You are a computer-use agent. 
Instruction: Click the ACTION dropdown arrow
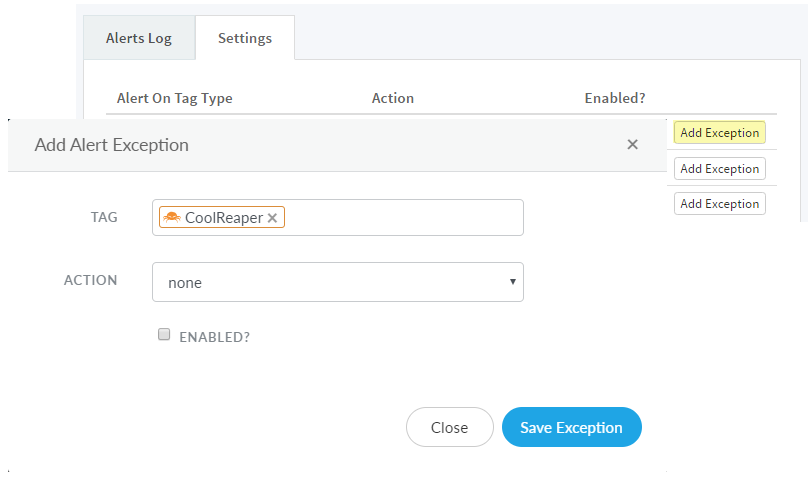[x=513, y=282]
